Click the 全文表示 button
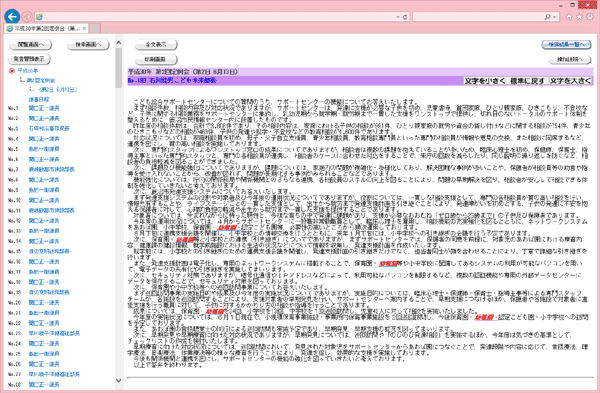The image size is (600, 393). tap(156, 45)
